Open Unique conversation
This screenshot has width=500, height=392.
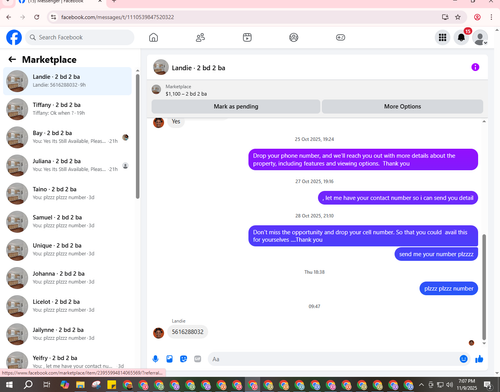click(x=67, y=250)
